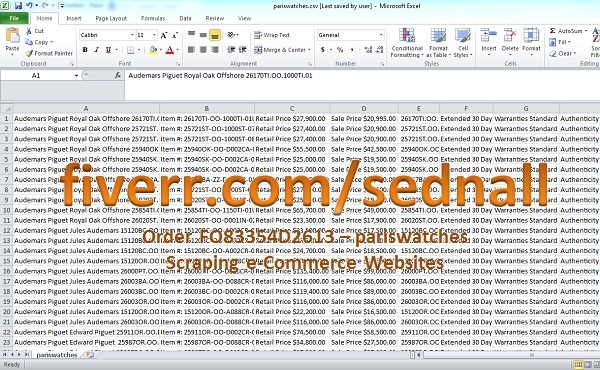
Task: Switch to the Page Layout tab
Action: (111, 18)
